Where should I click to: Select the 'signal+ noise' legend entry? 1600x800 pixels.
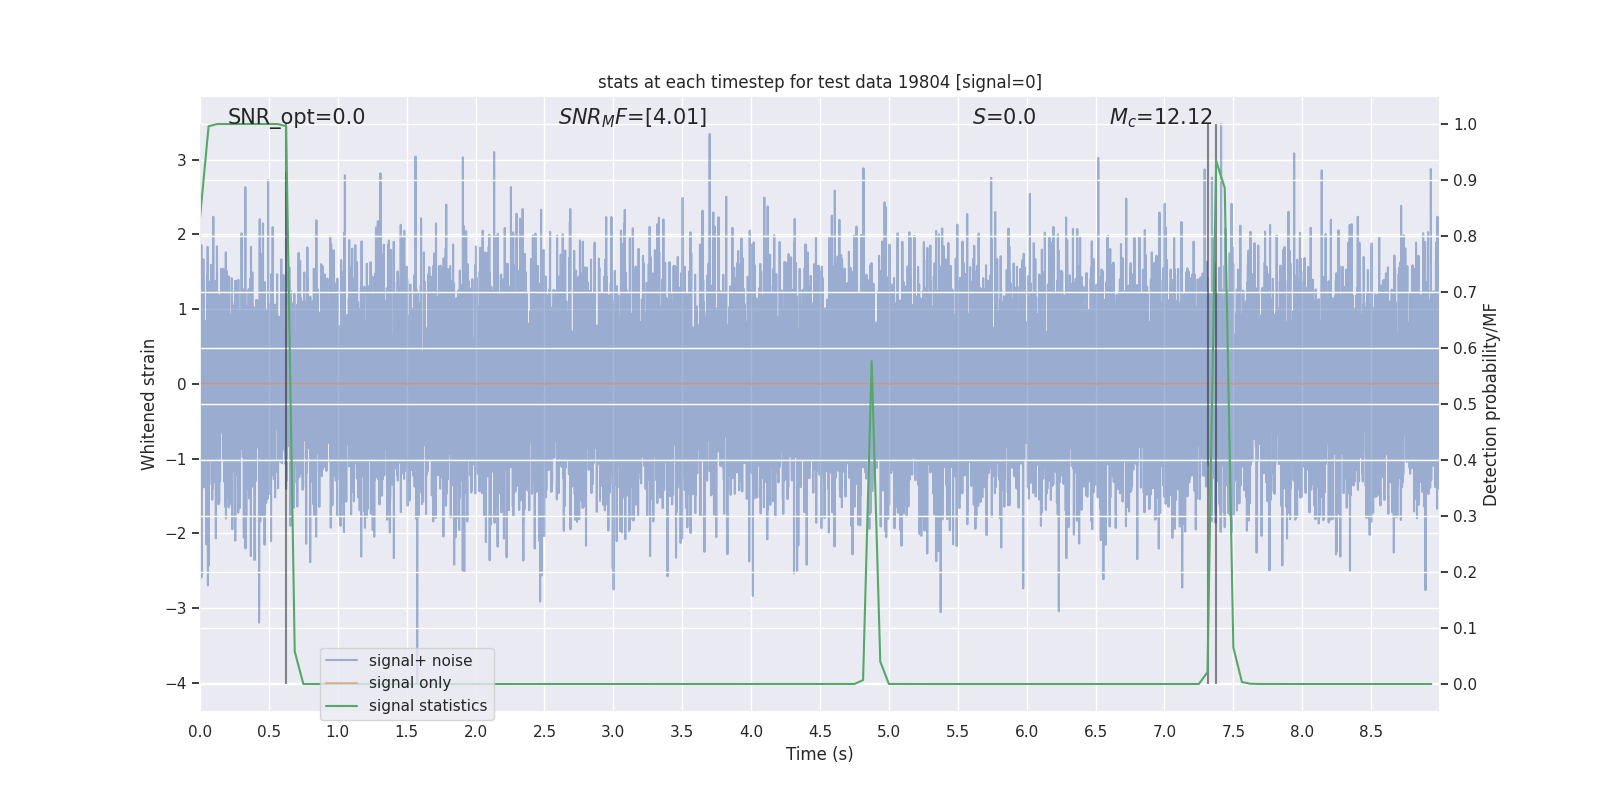pos(420,661)
